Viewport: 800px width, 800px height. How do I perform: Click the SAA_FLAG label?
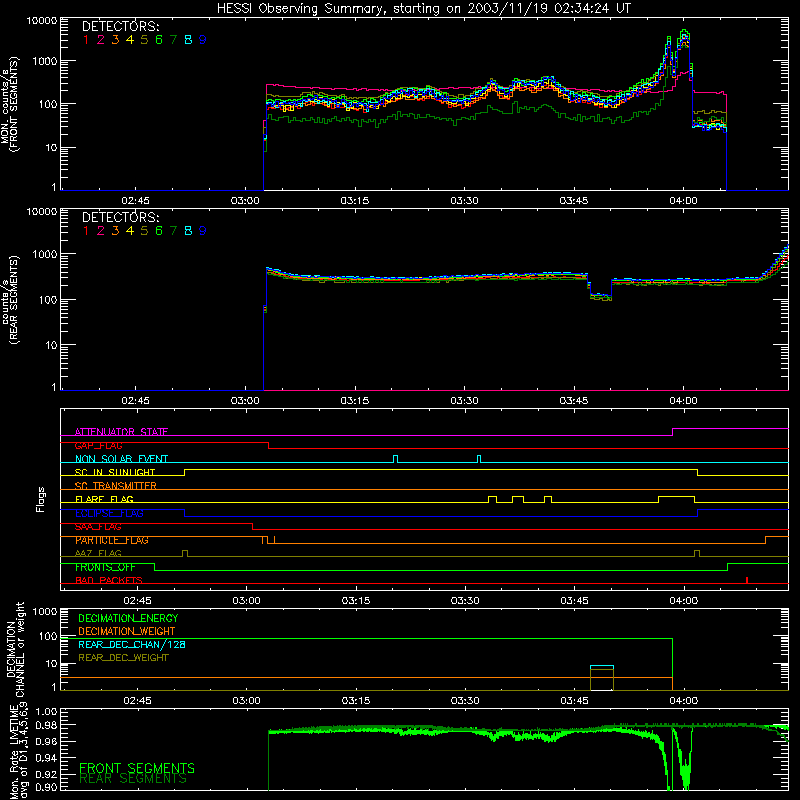98,527
